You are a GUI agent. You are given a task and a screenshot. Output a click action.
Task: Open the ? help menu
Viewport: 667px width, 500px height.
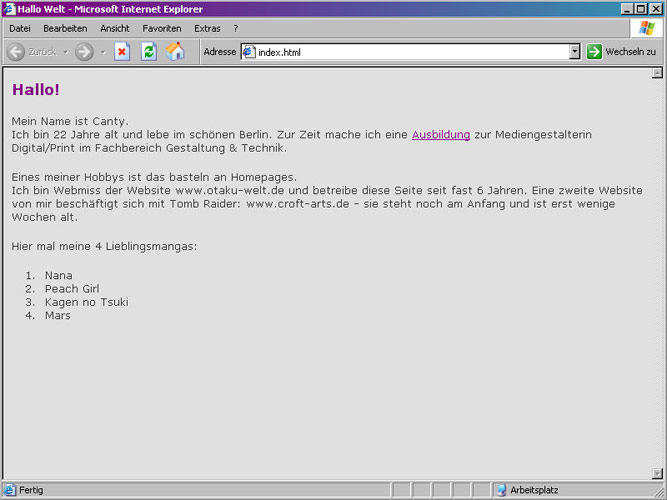click(236, 29)
